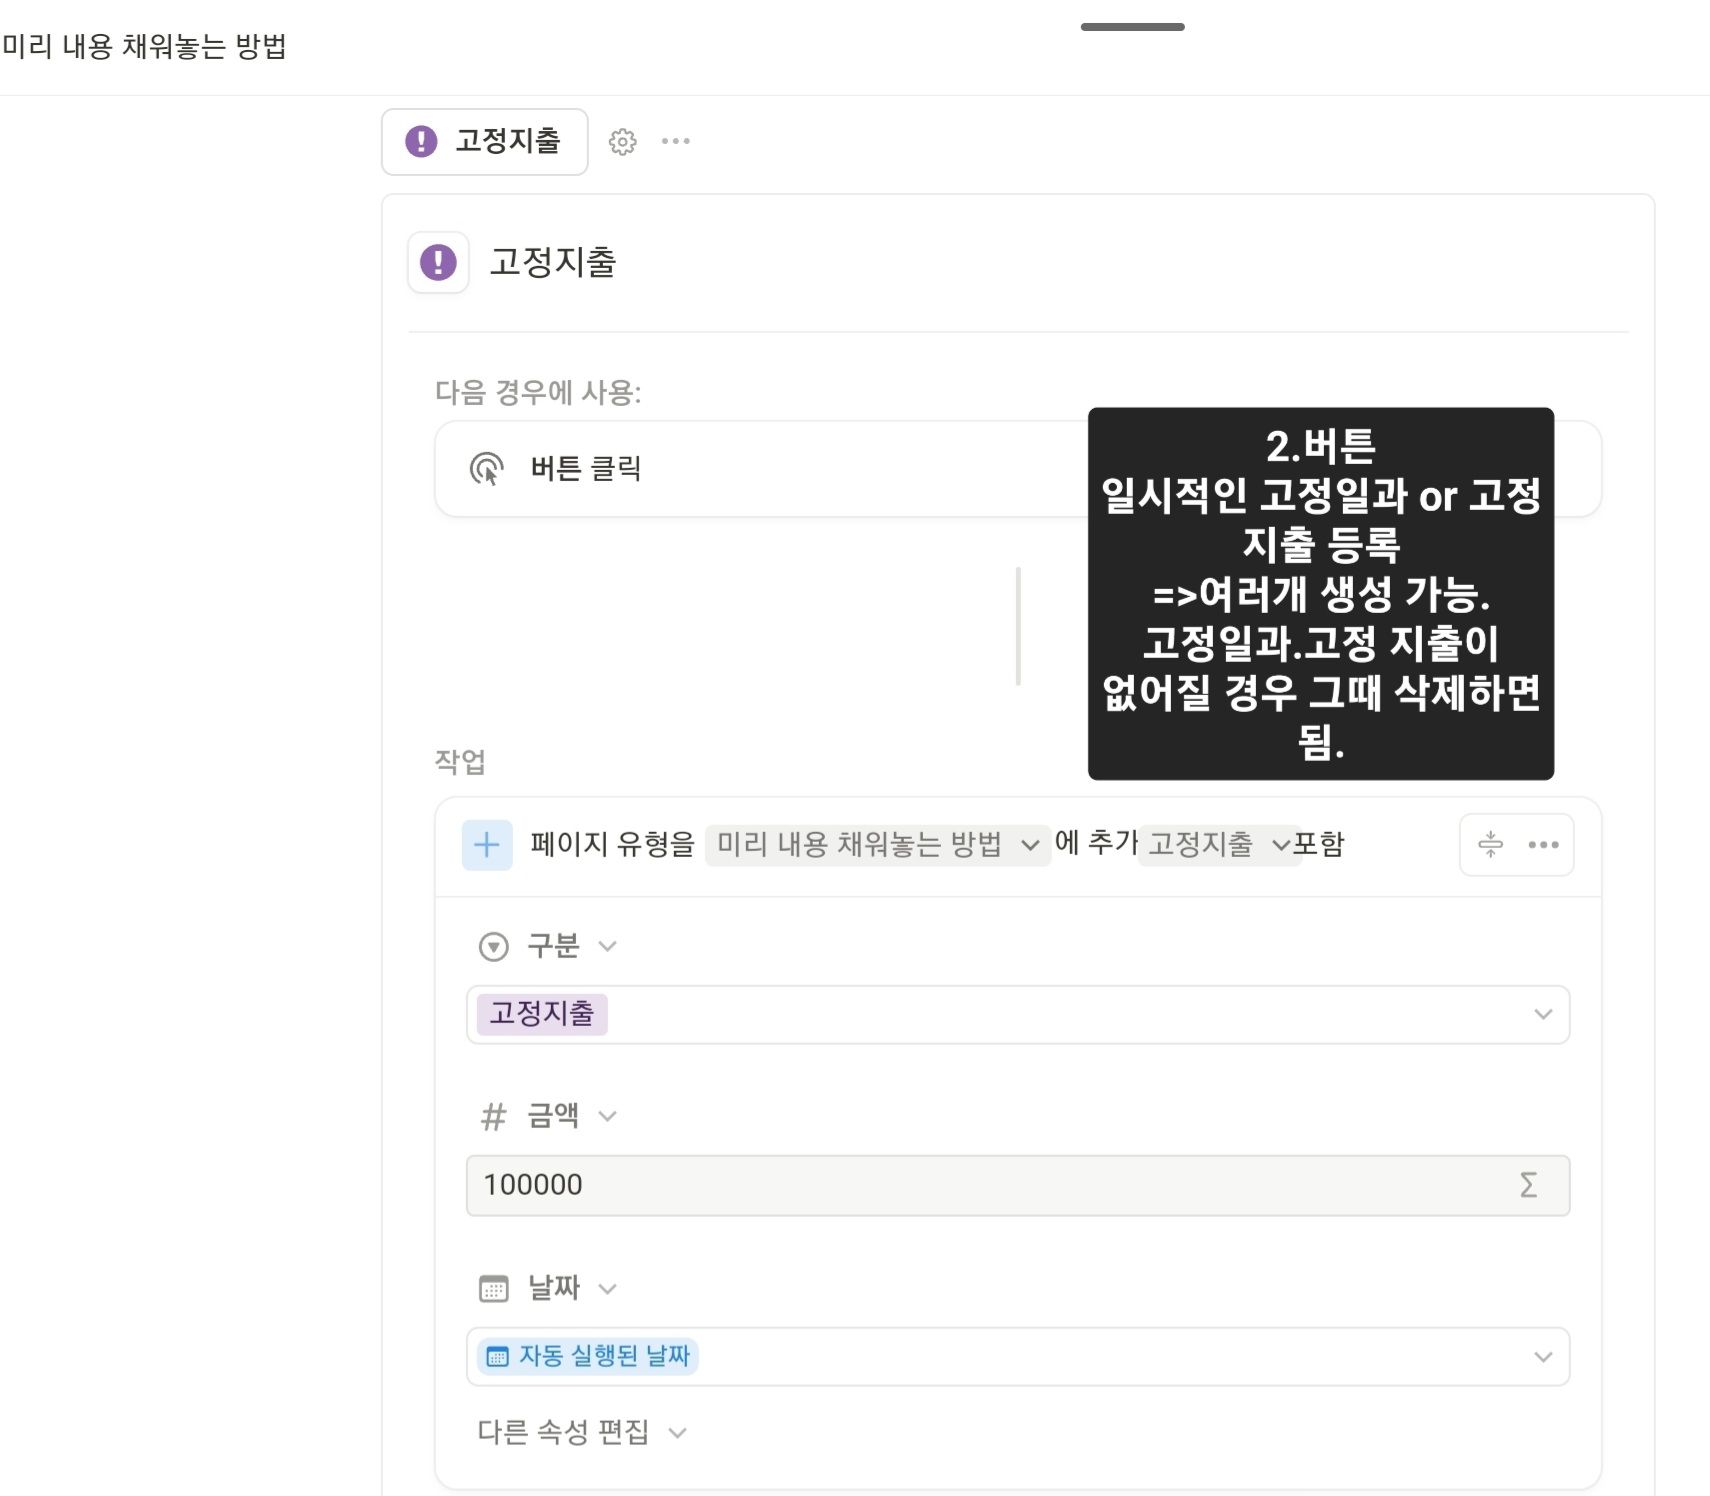Open action row three-dot options menu
This screenshot has width=1710, height=1496.
coord(1543,845)
